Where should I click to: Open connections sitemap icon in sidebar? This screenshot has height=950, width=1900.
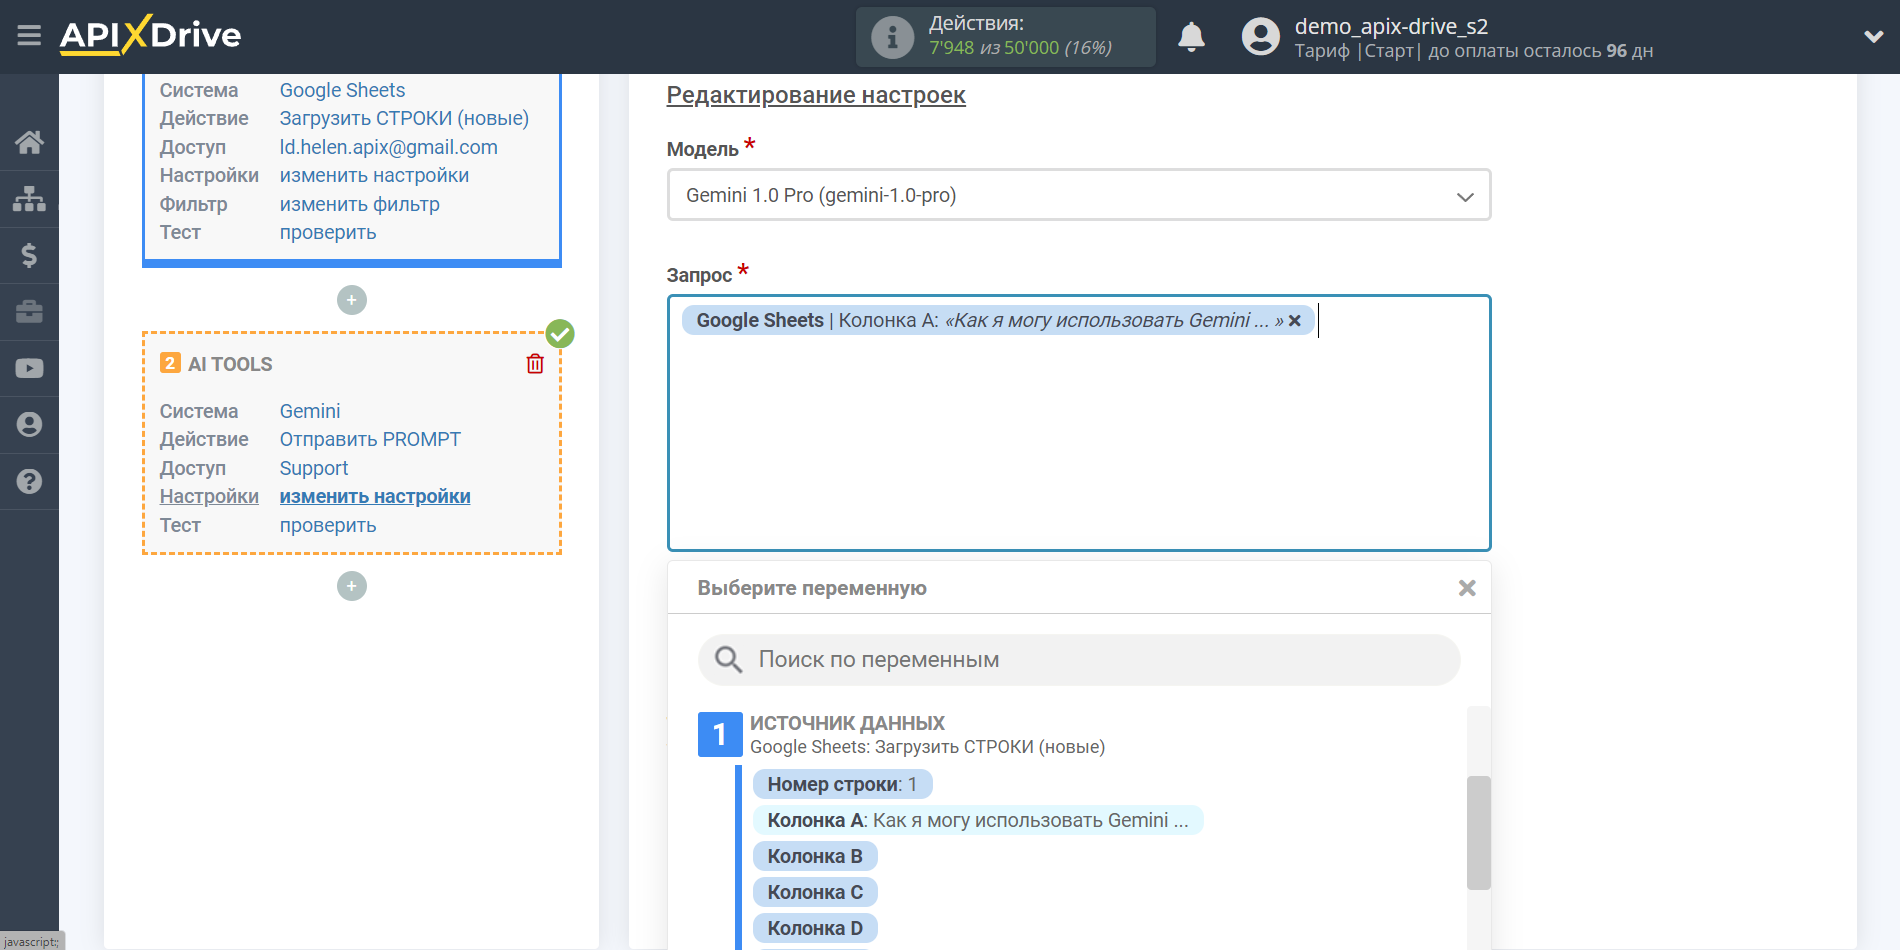[29, 199]
